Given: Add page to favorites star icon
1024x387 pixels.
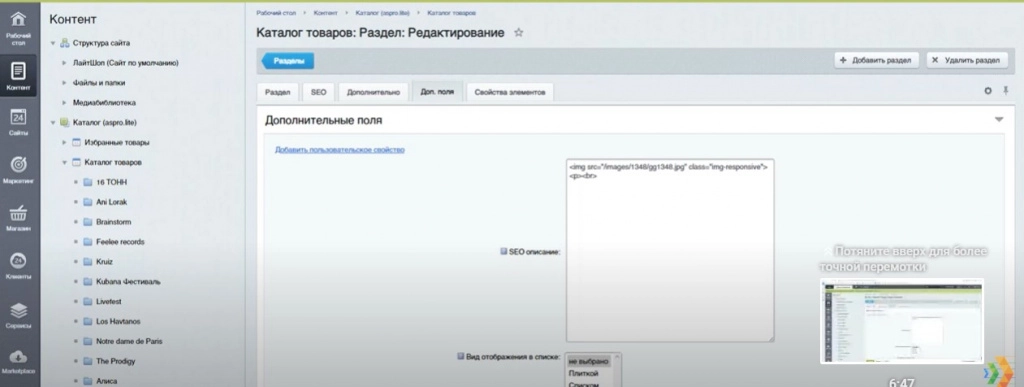Looking at the screenshot, I should (519, 33).
